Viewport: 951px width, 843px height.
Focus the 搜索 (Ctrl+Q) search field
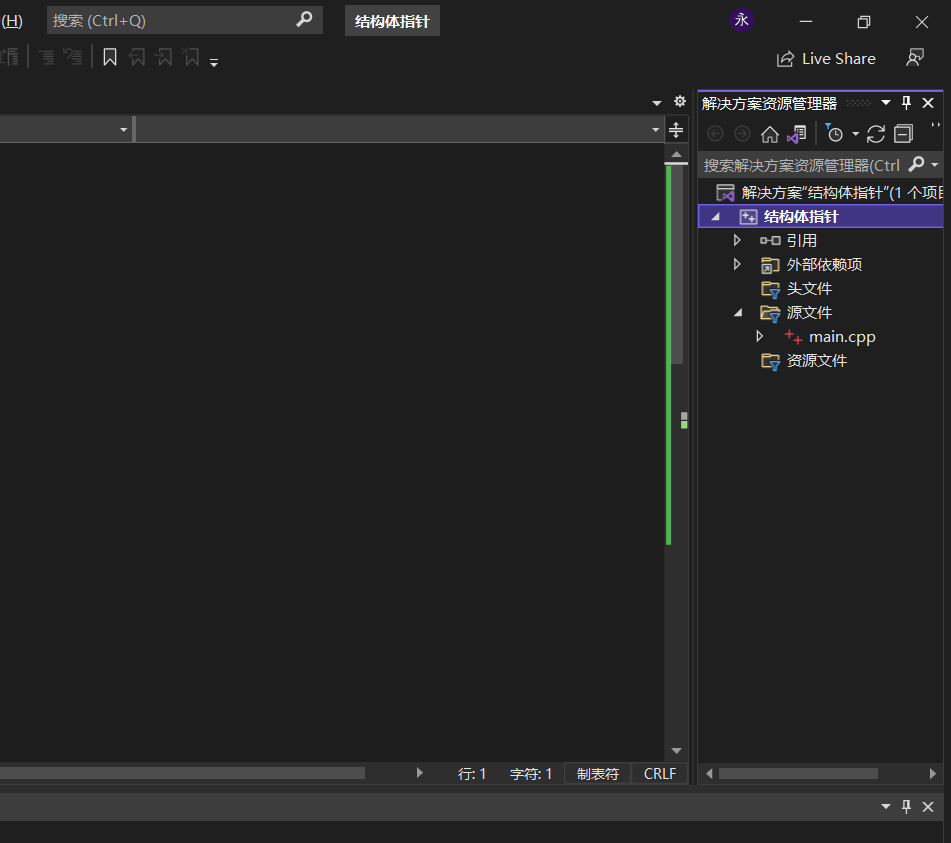184,20
